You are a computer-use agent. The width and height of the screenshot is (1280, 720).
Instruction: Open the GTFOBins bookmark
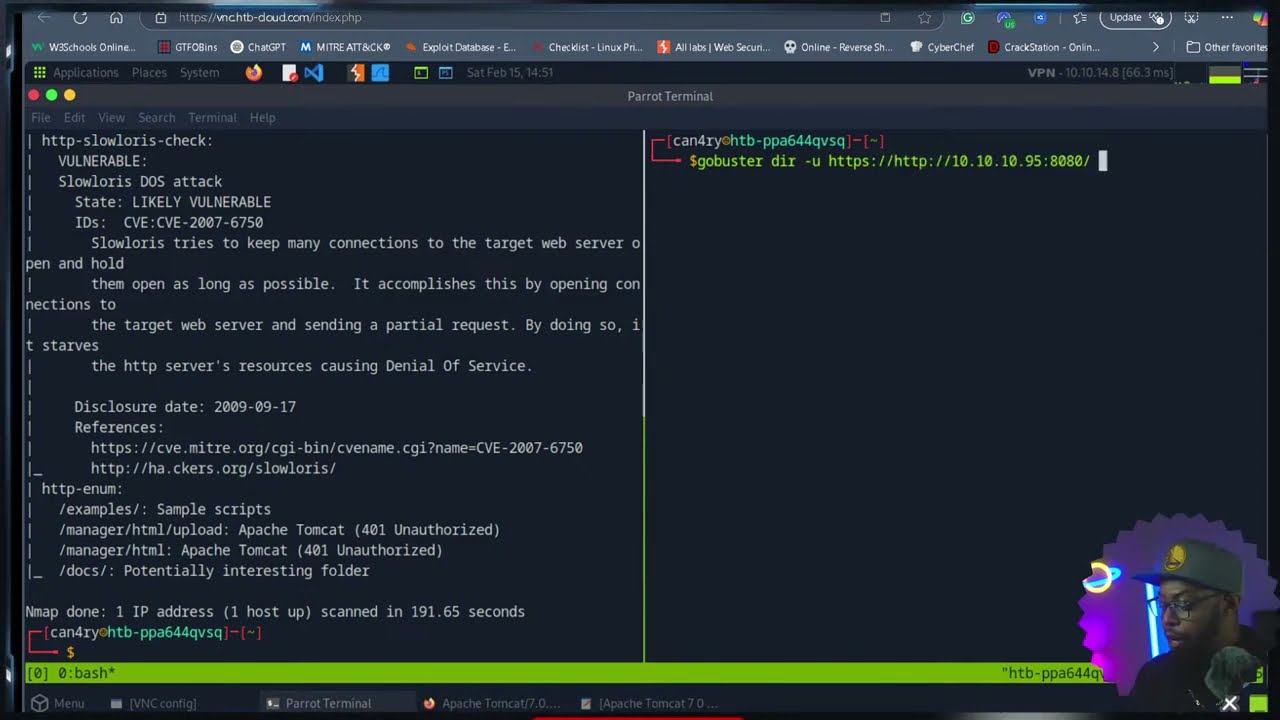pyautogui.click(x=188, y=47)
